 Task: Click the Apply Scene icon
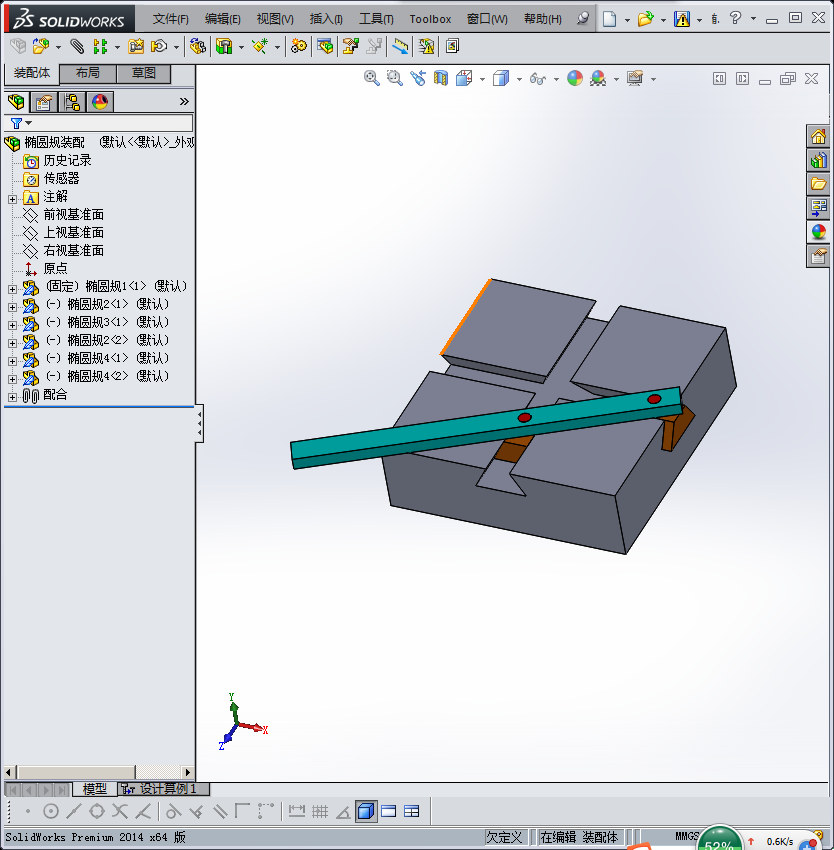point(598,79)
